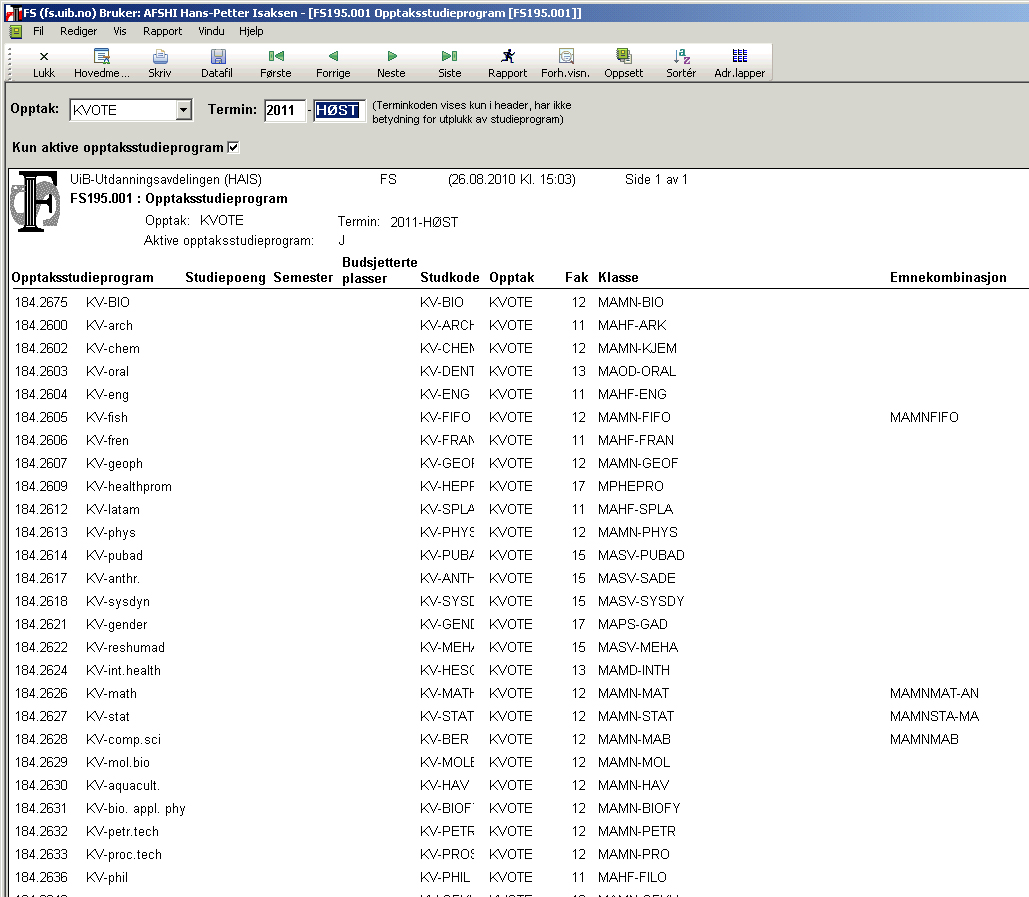Select the KV-chem program name
The height and width of the screenshot is (897, 1029).
[x=113, y=348]
